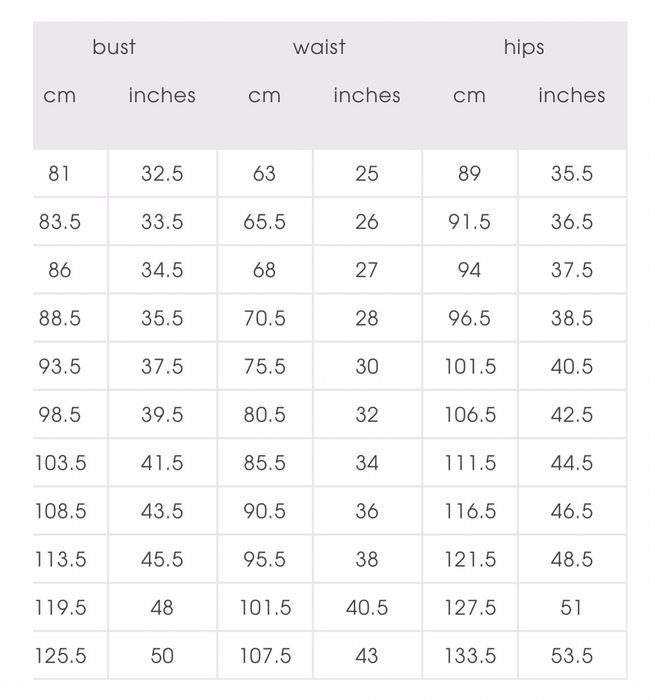Click the 53.5 inches hips cell
Viewport: 655px width, 700px height.
(571, 656)
